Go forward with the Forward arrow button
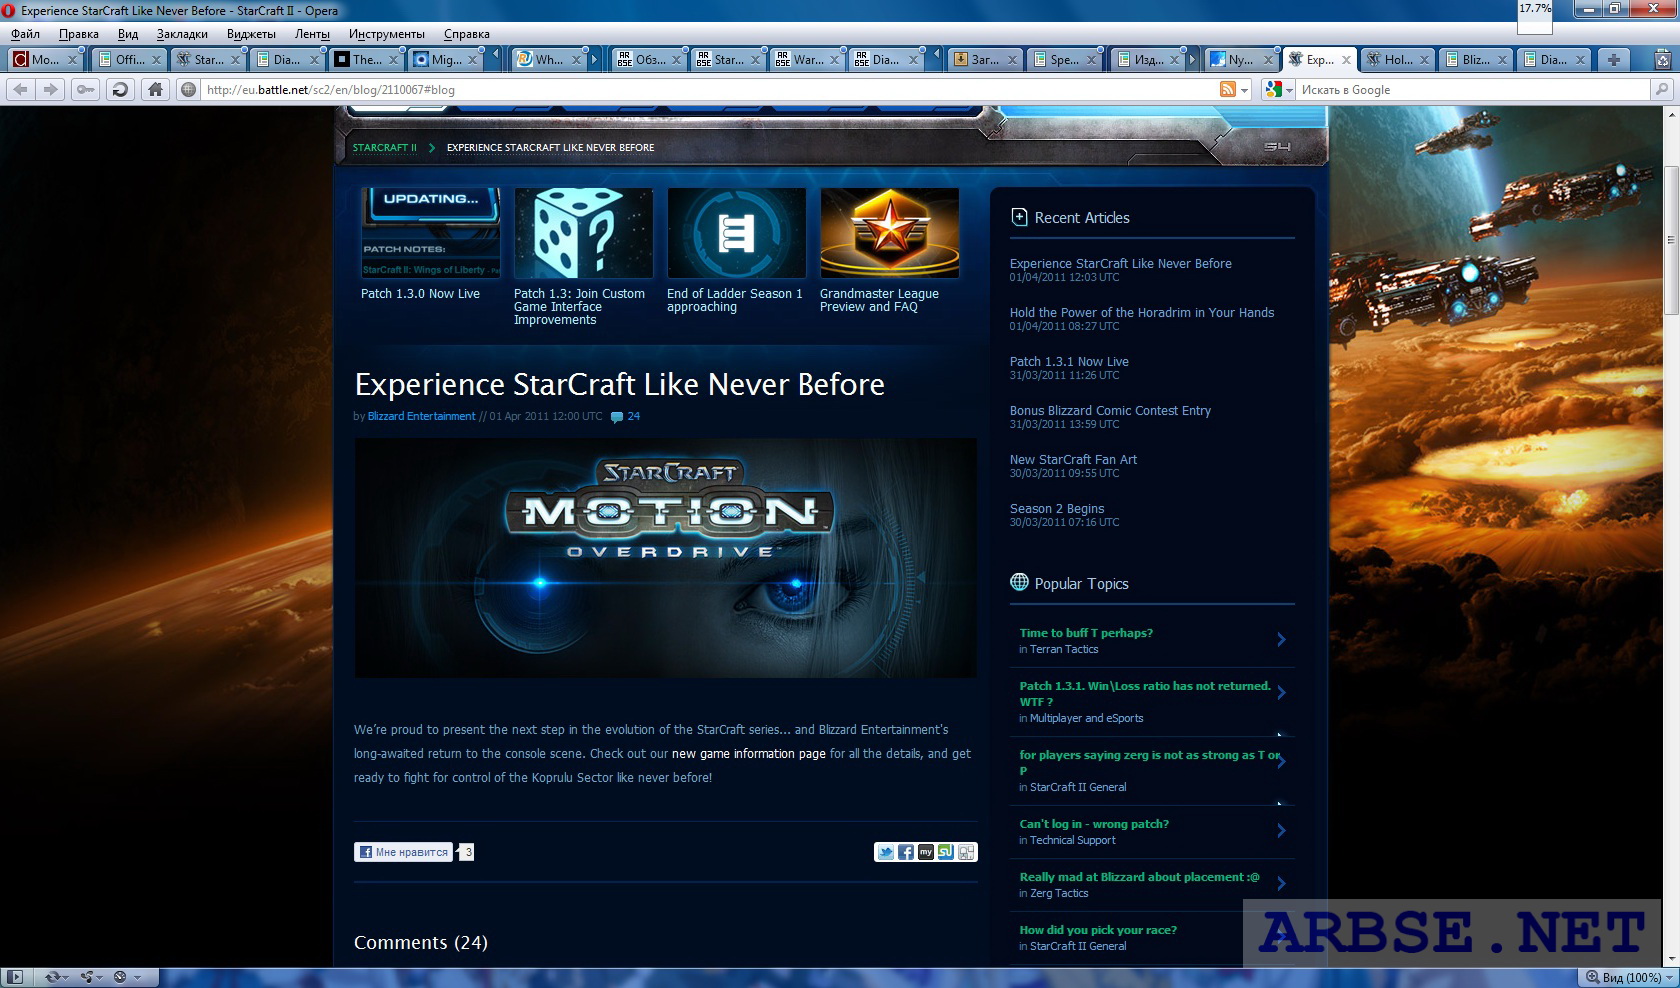The height and width of the screenshot is (988, 1680). (50, 89)
